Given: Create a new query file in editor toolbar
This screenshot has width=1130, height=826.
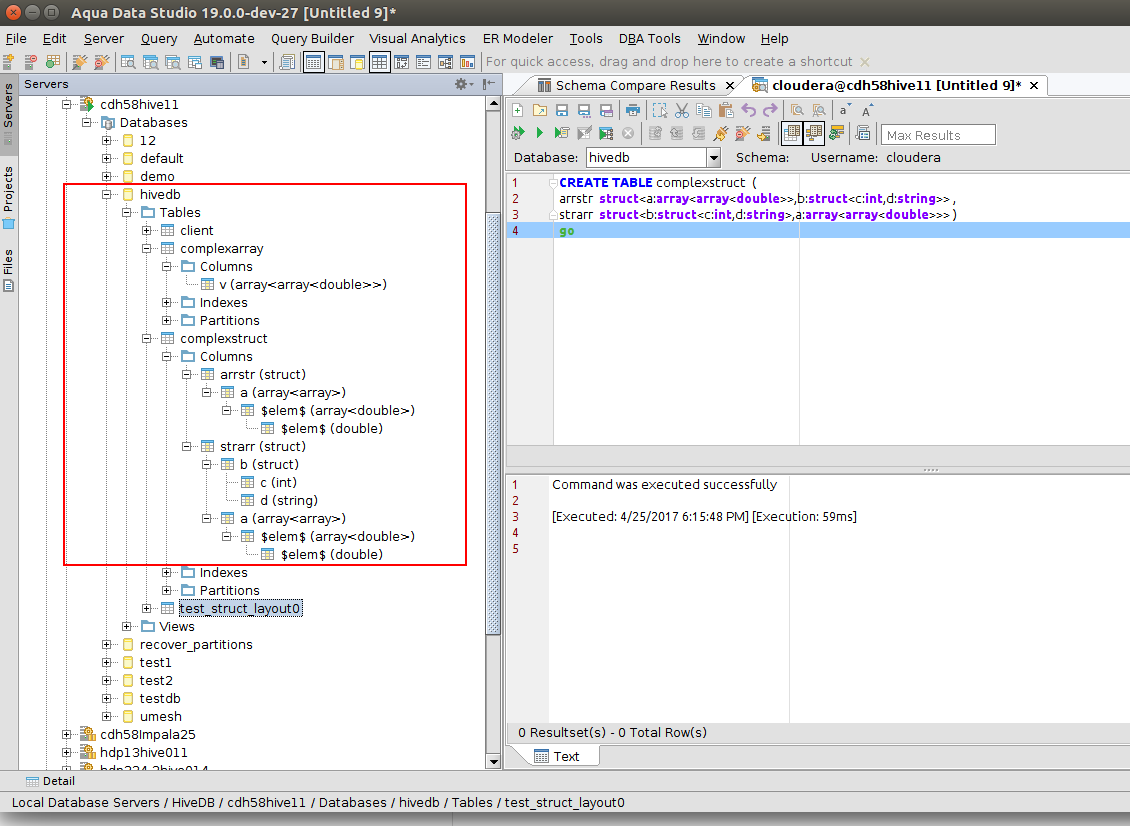Looking at the screenshot, I should point(517,110).
